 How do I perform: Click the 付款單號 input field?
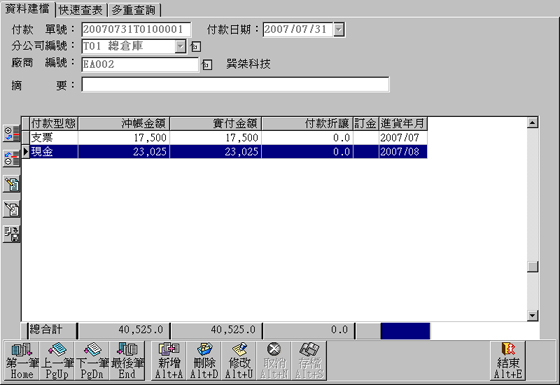(136, 29)
